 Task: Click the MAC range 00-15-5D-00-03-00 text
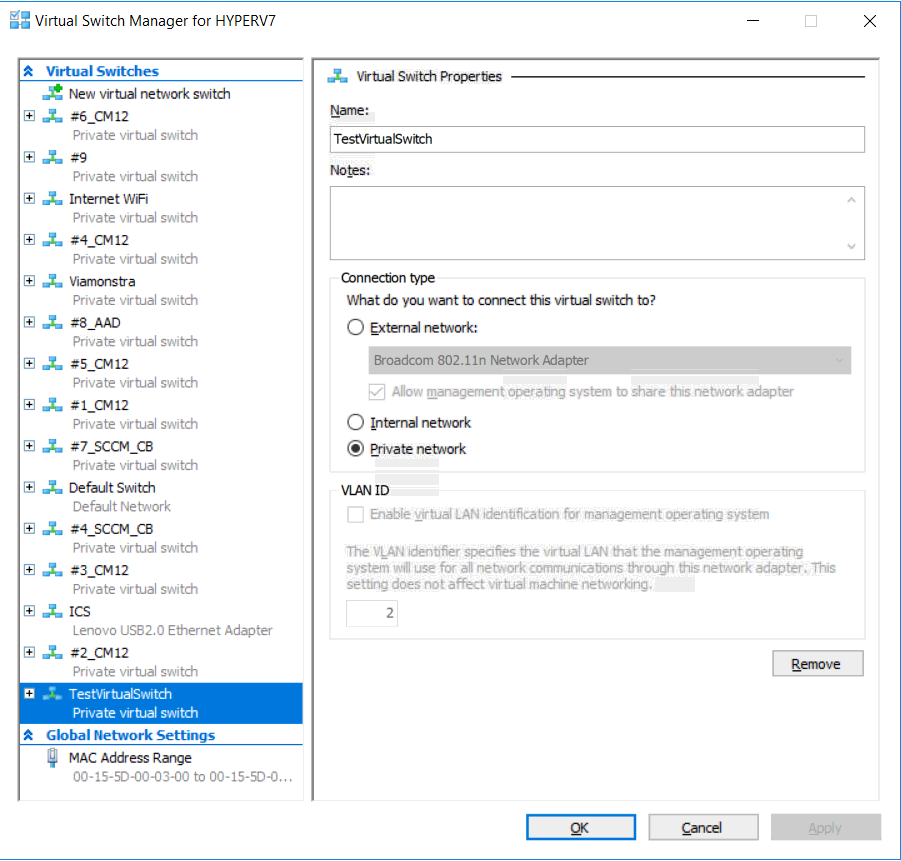point(183,777)
